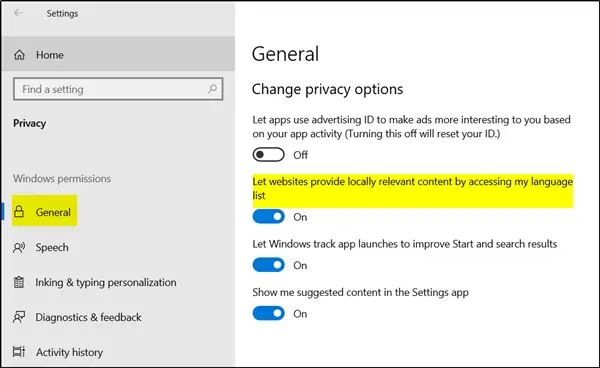Screen dimensions: 600x368
Task: Open the Speech privacy section
Action: [x=52, y=248]
